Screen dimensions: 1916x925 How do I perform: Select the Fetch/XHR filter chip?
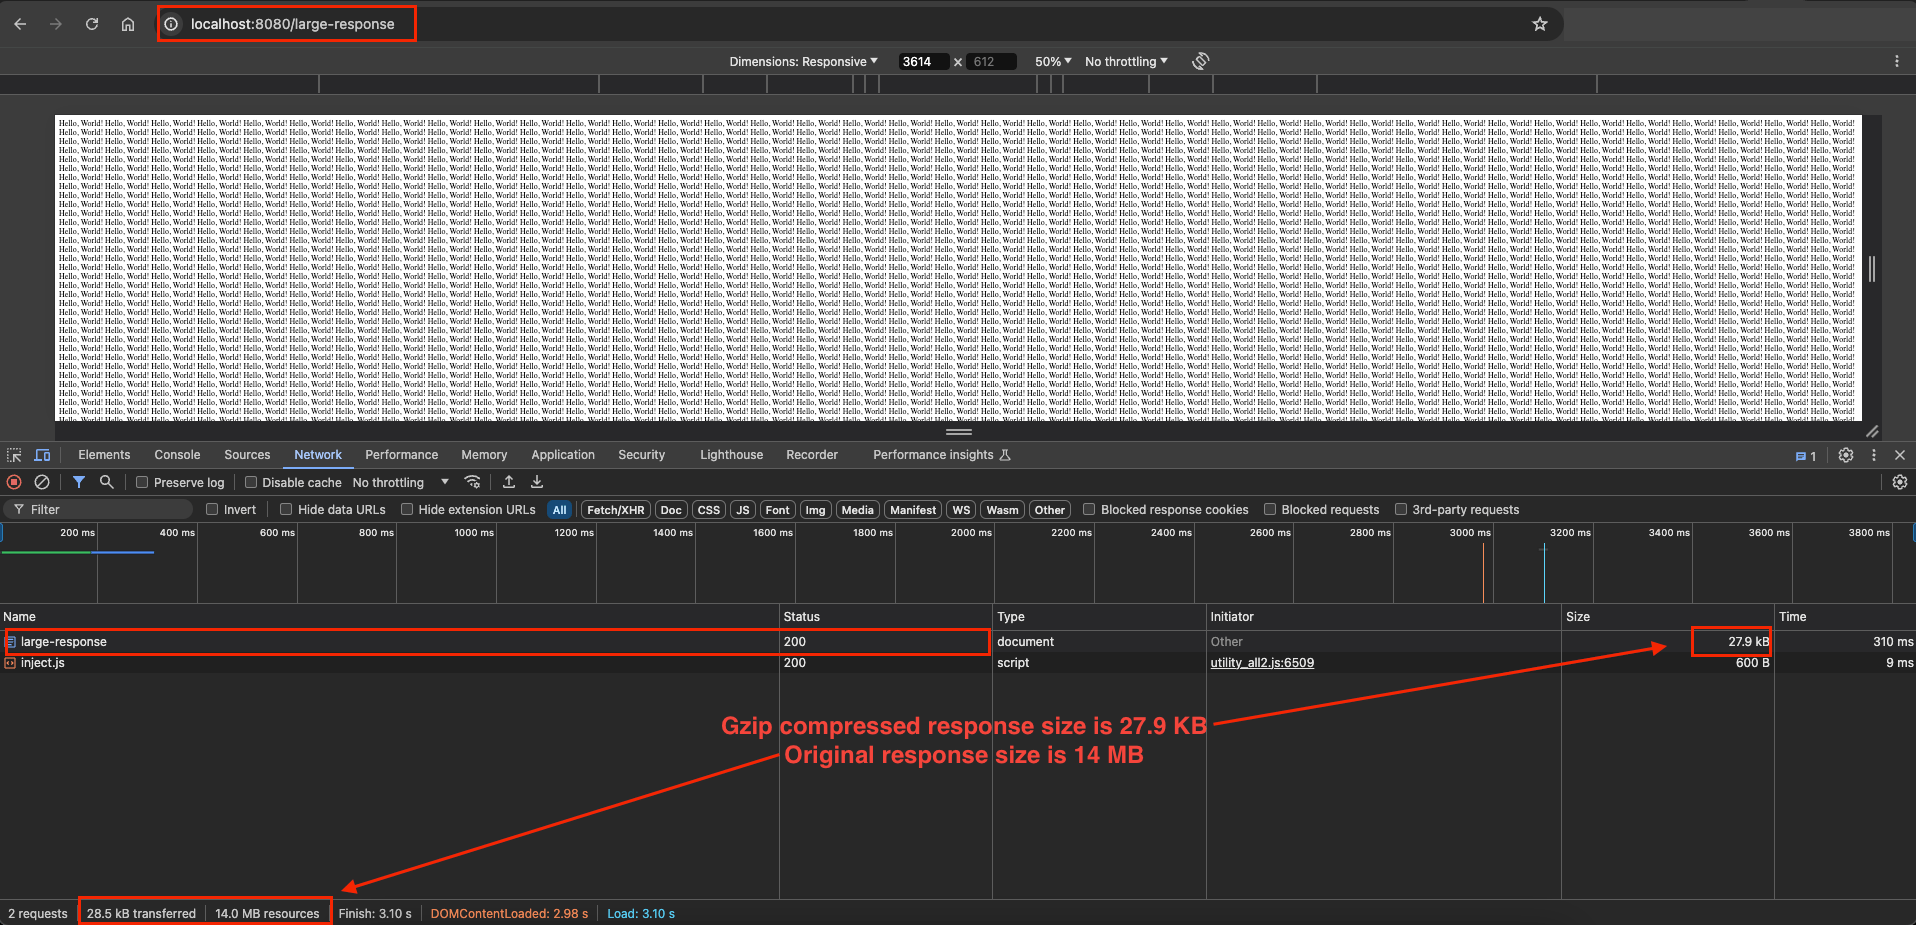pos(615,509)
